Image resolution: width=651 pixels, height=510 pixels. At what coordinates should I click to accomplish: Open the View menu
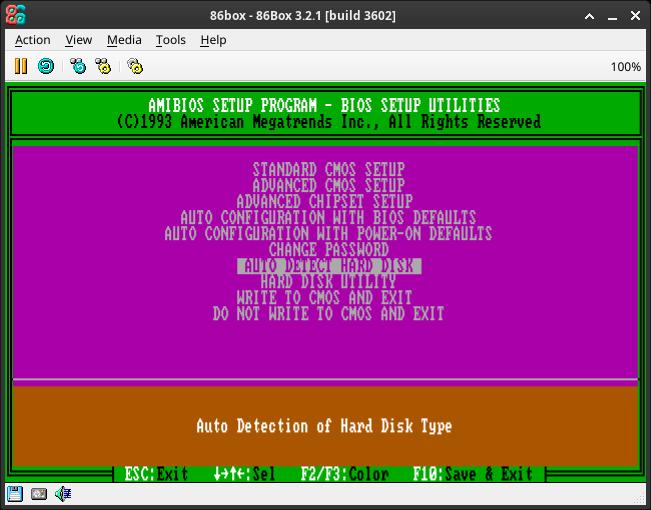78,40
